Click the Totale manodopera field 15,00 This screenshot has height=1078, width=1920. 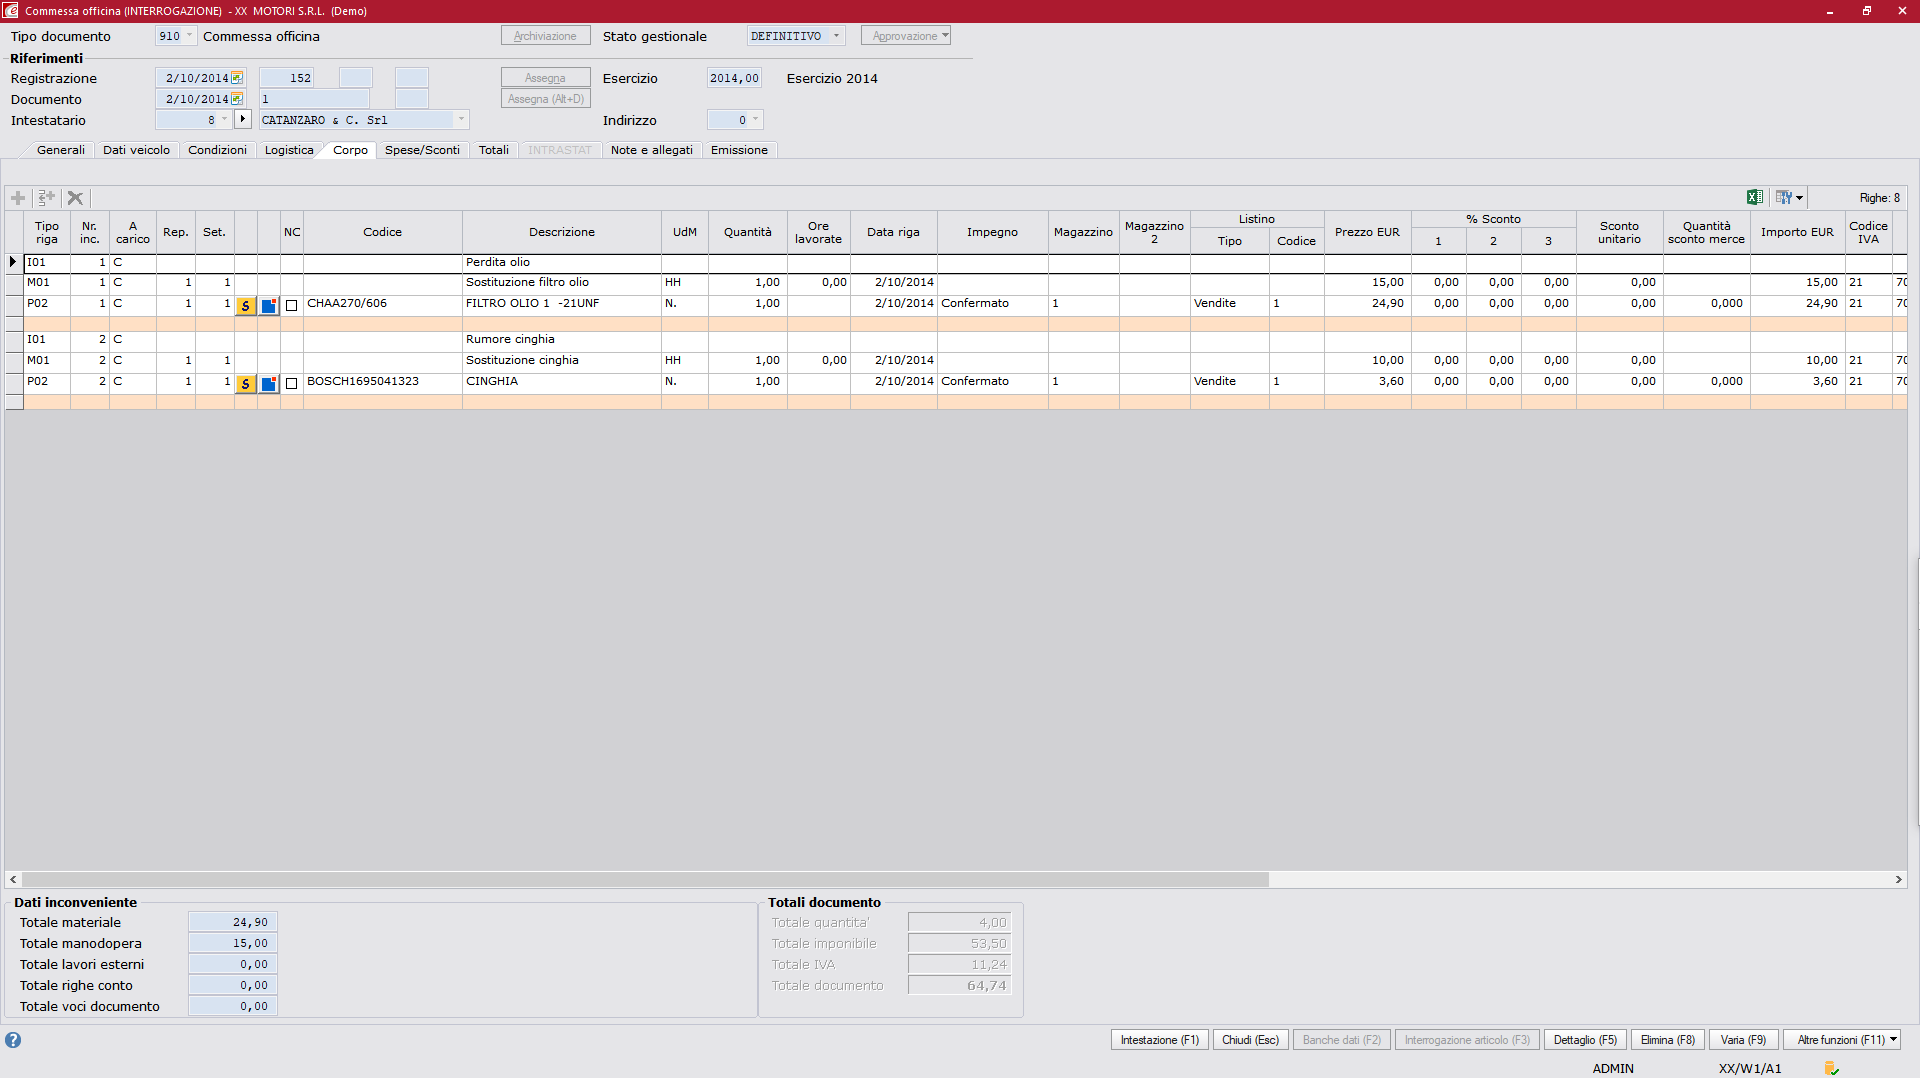[232, 944]
